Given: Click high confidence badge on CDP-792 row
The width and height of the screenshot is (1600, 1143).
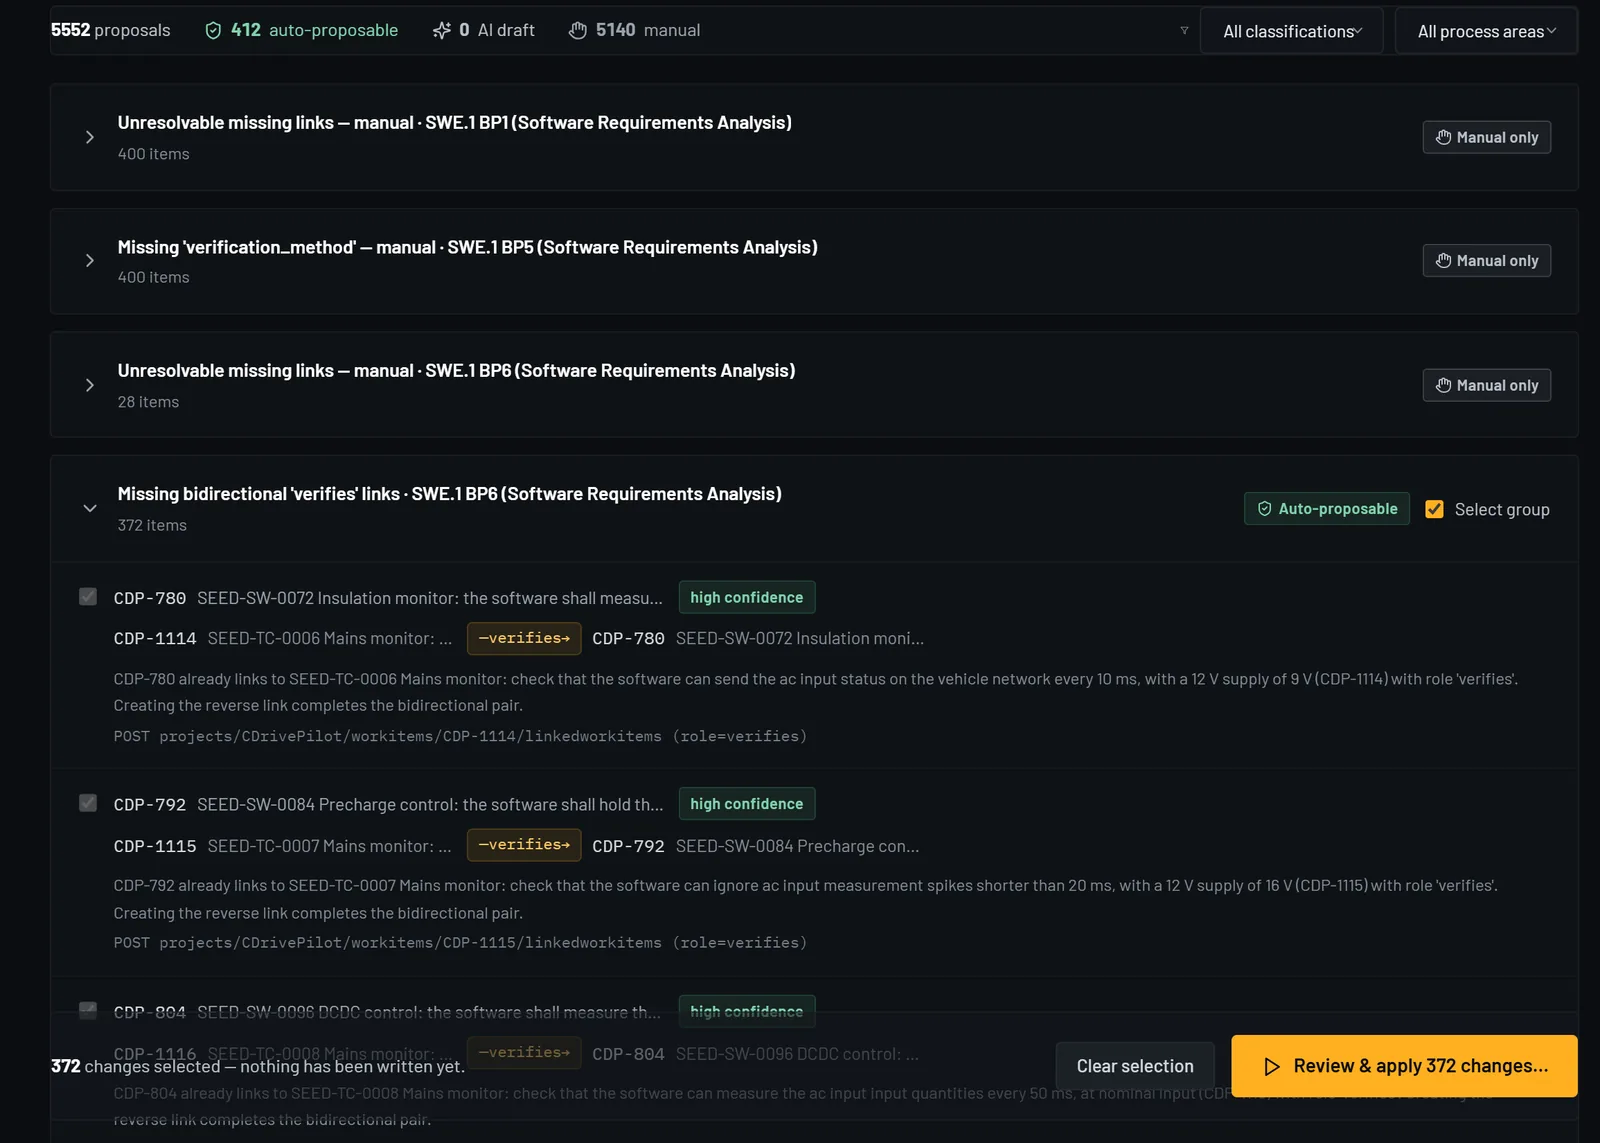Looking at the screenshot, I should tap(746, 804).
